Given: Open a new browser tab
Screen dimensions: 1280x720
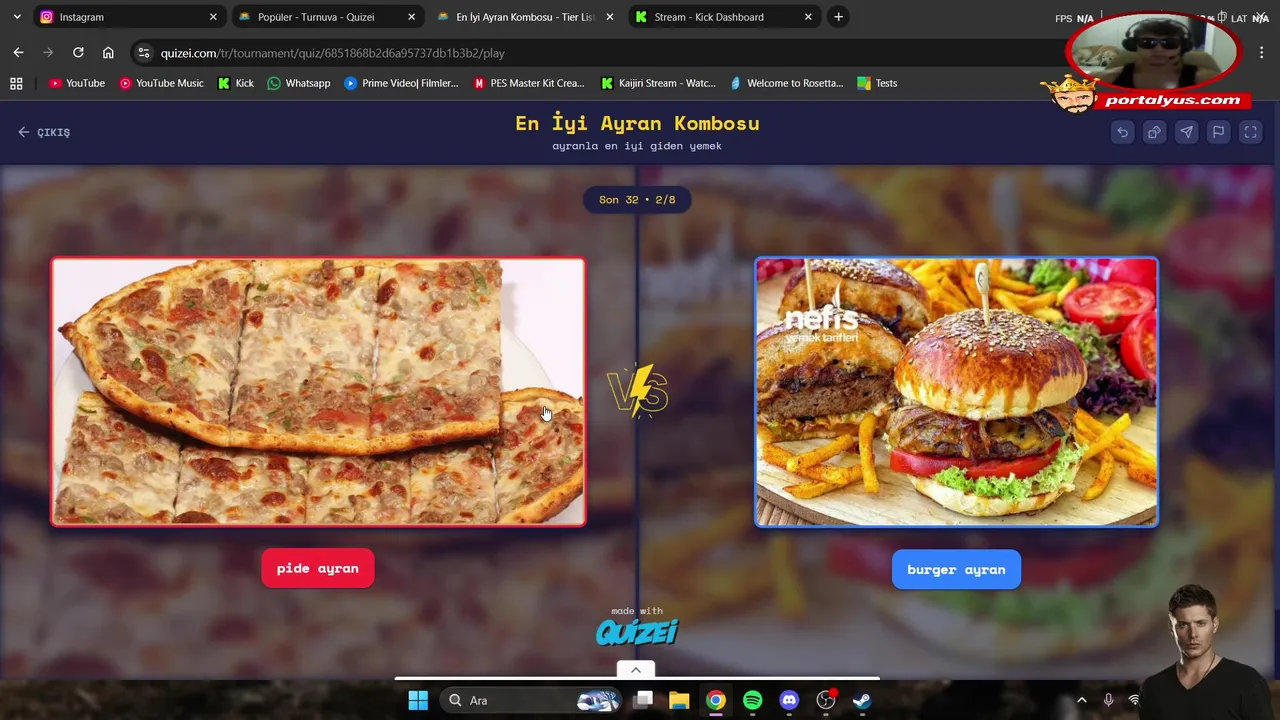Looking at the screenshot, I should (838, 17).
